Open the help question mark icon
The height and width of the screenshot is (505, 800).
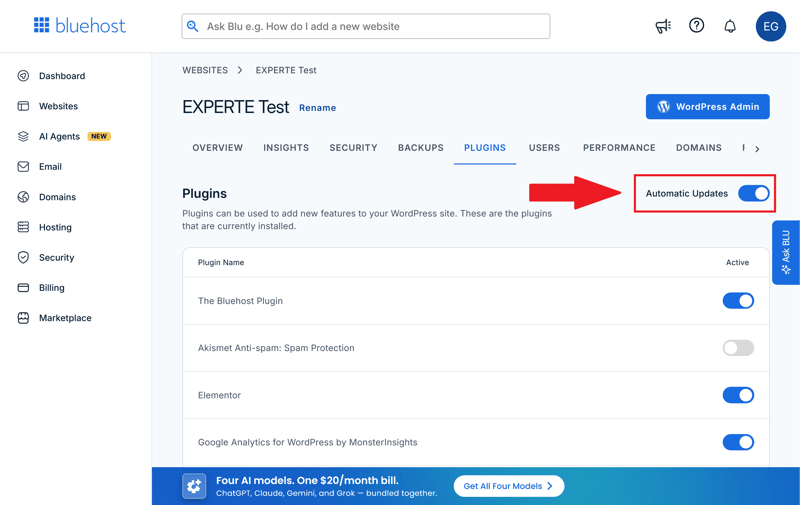click(696, 26)
